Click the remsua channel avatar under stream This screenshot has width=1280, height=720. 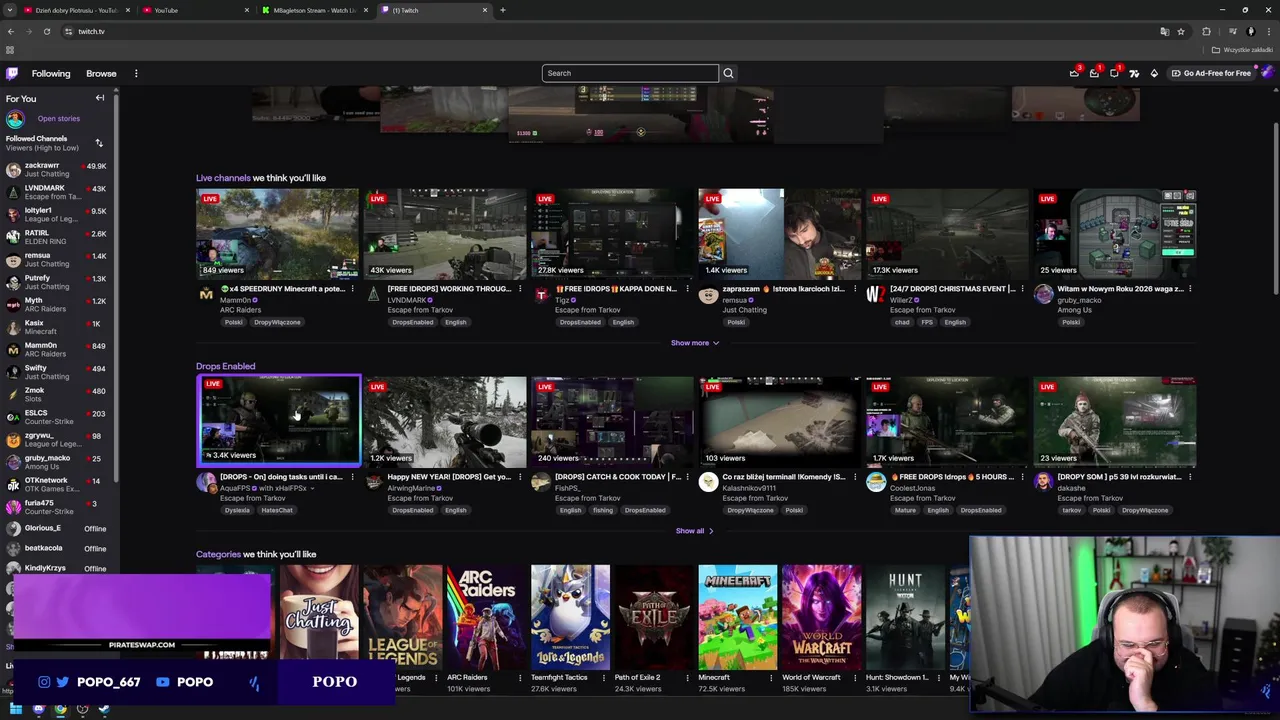click(x=708, y=294)
